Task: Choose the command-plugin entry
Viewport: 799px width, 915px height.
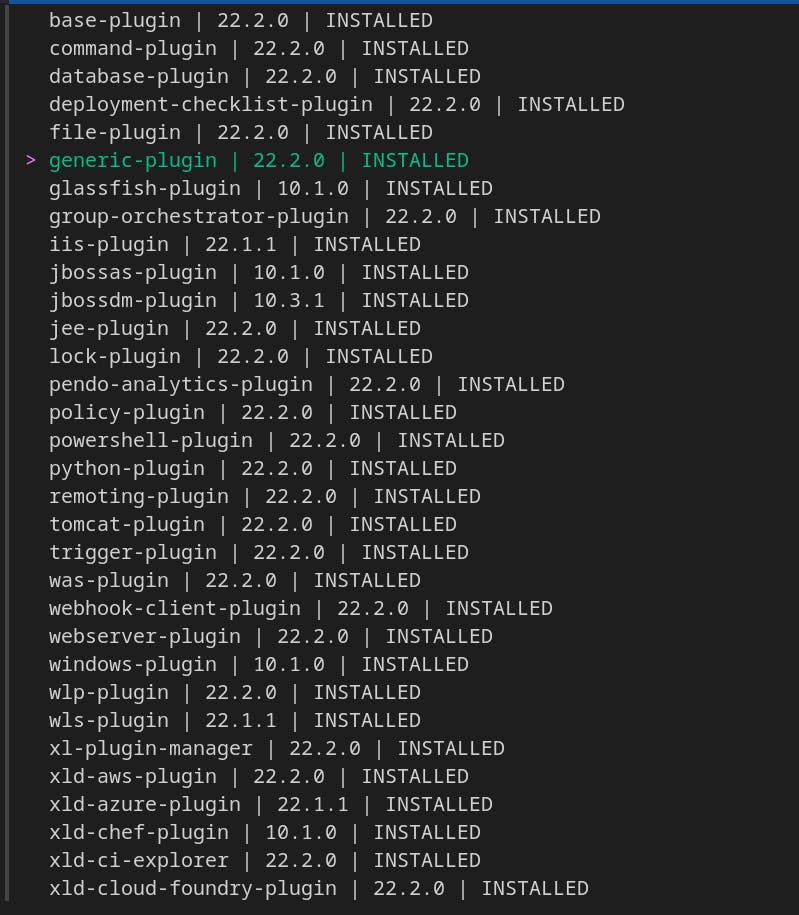Action: (258, 48)
